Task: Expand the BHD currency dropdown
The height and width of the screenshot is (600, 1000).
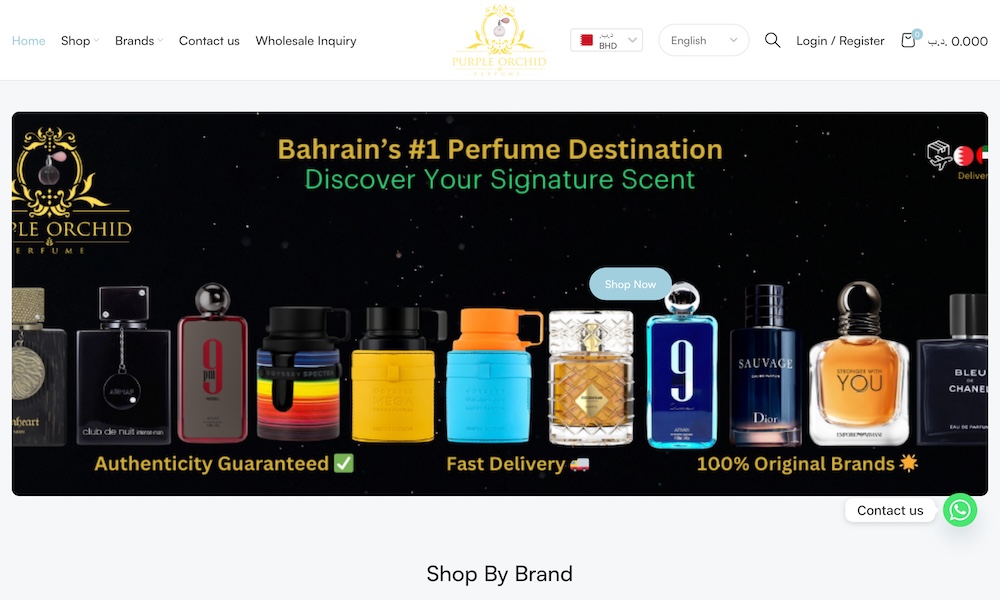Action: tap(607, 40)
